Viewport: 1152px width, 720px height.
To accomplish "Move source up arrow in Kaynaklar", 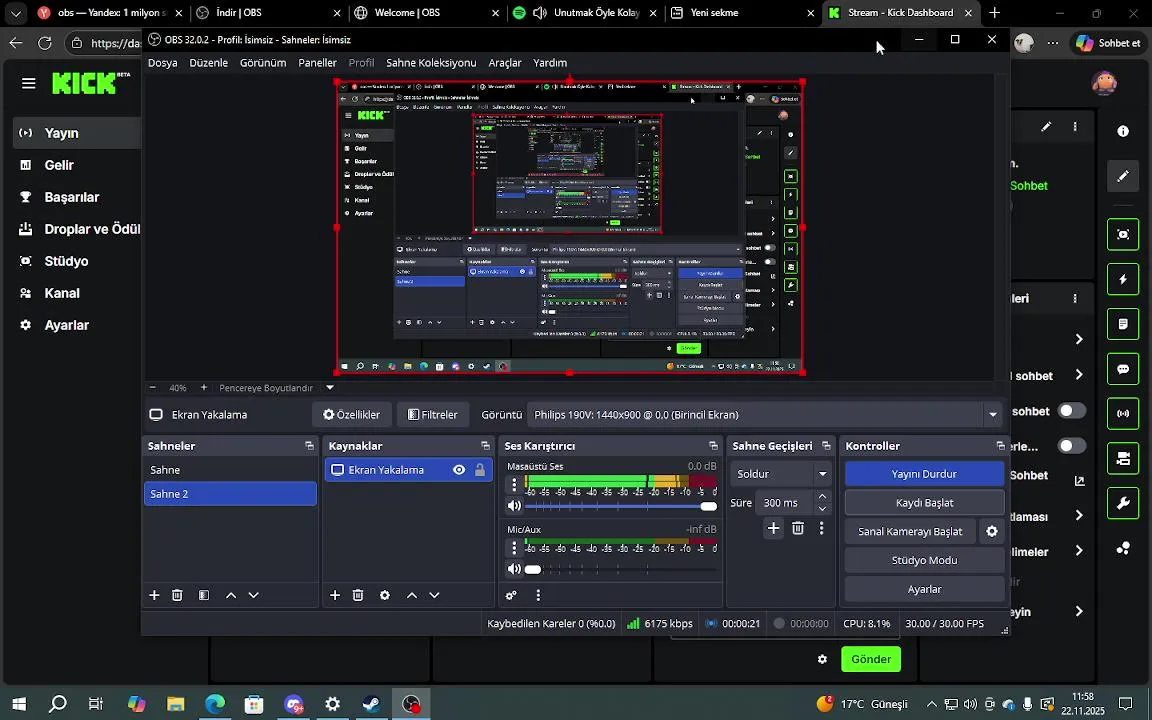I will click(411, 595).
